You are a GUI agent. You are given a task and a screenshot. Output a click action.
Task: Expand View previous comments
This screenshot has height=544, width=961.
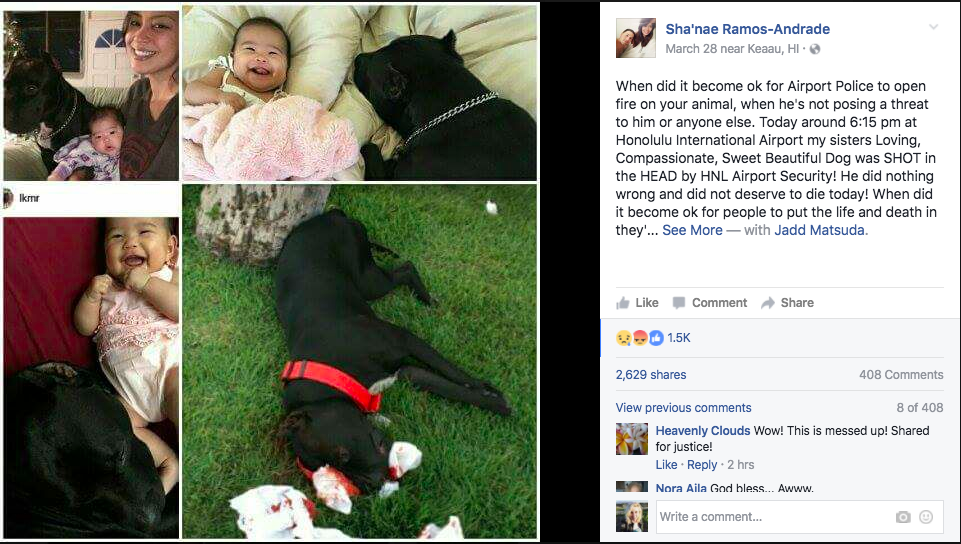pyautogui.click(x=683, y=407)
